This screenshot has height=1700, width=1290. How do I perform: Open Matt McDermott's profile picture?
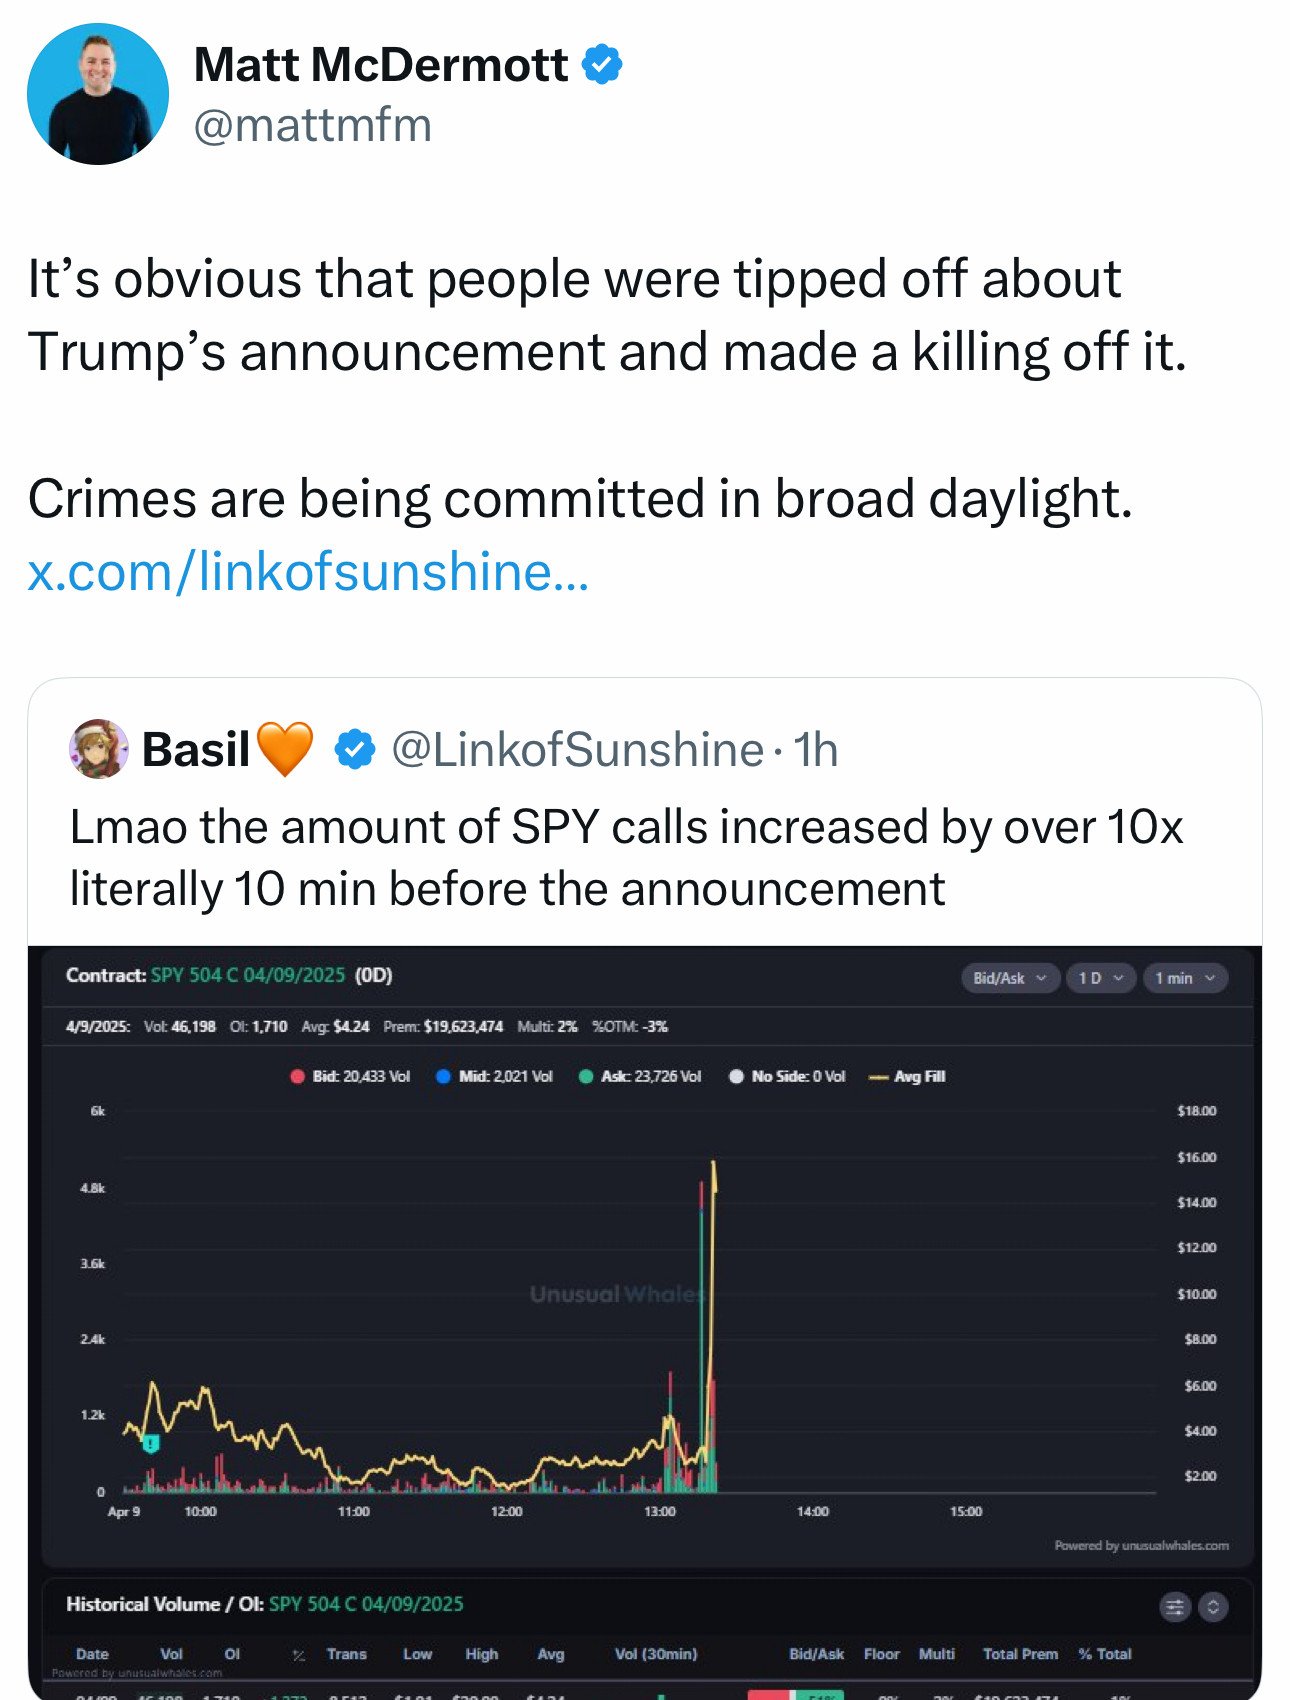click(x=98, y=94)
